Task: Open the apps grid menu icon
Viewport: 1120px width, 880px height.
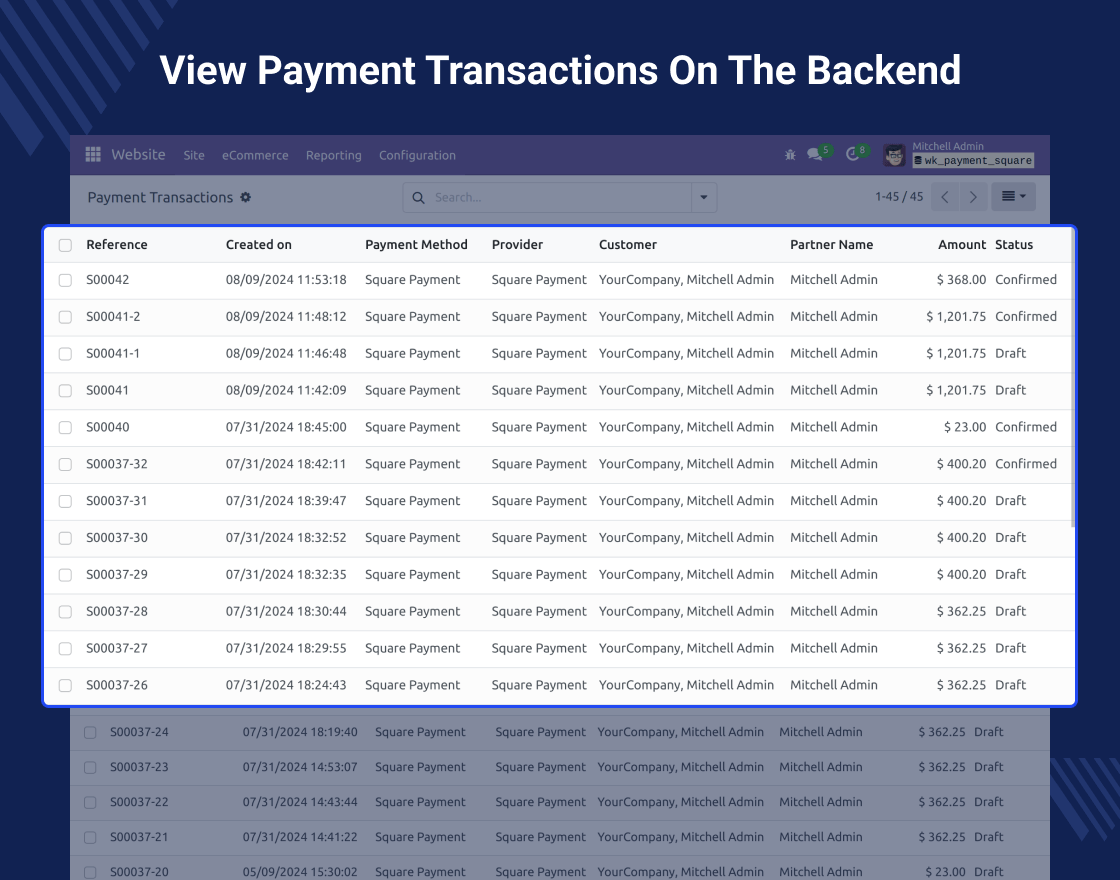Action: pos(93,154)
